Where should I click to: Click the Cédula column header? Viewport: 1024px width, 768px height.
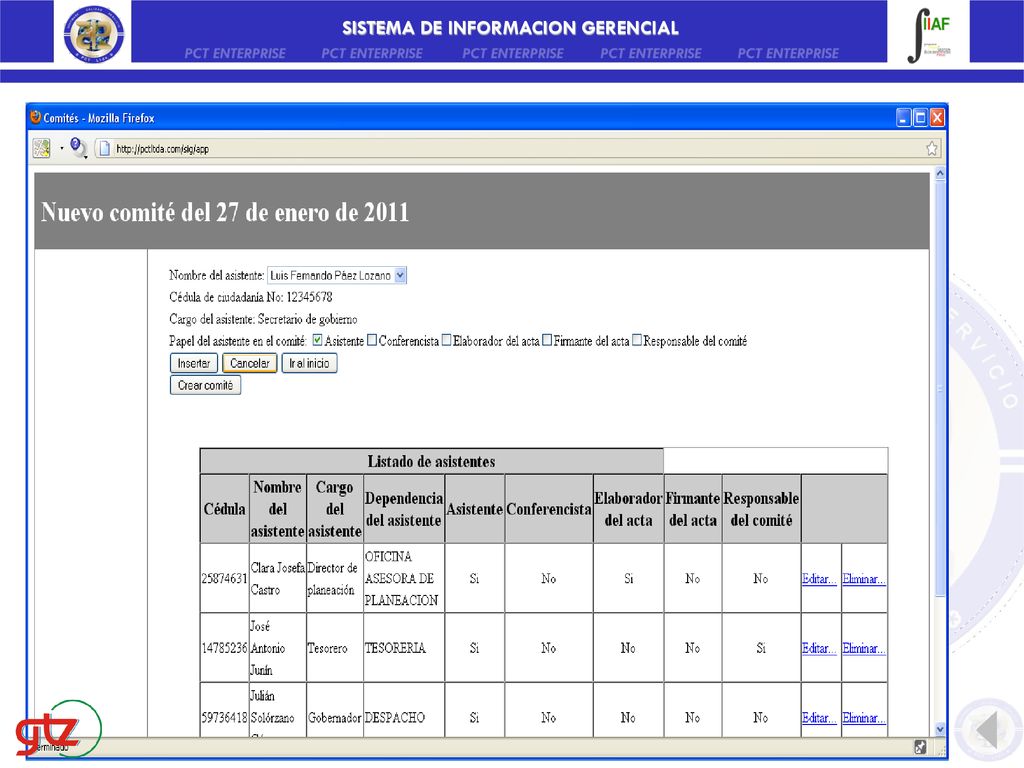pyautogui.click(x=224, y=509)
